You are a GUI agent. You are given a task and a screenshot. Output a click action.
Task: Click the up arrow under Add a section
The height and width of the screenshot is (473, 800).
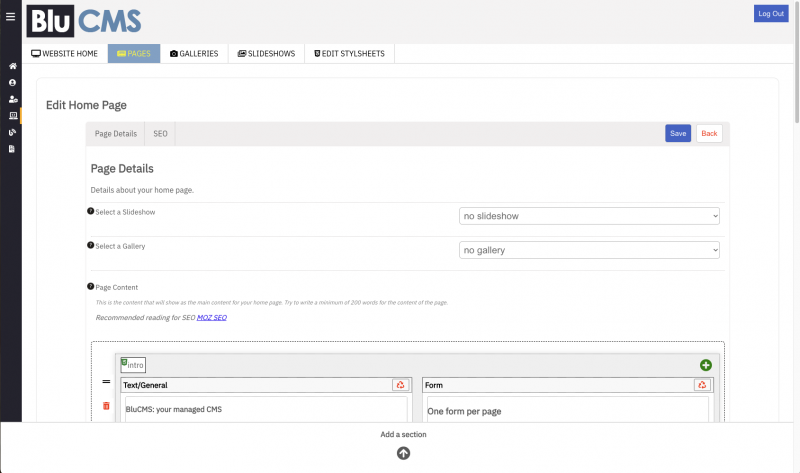pos(403,452)
